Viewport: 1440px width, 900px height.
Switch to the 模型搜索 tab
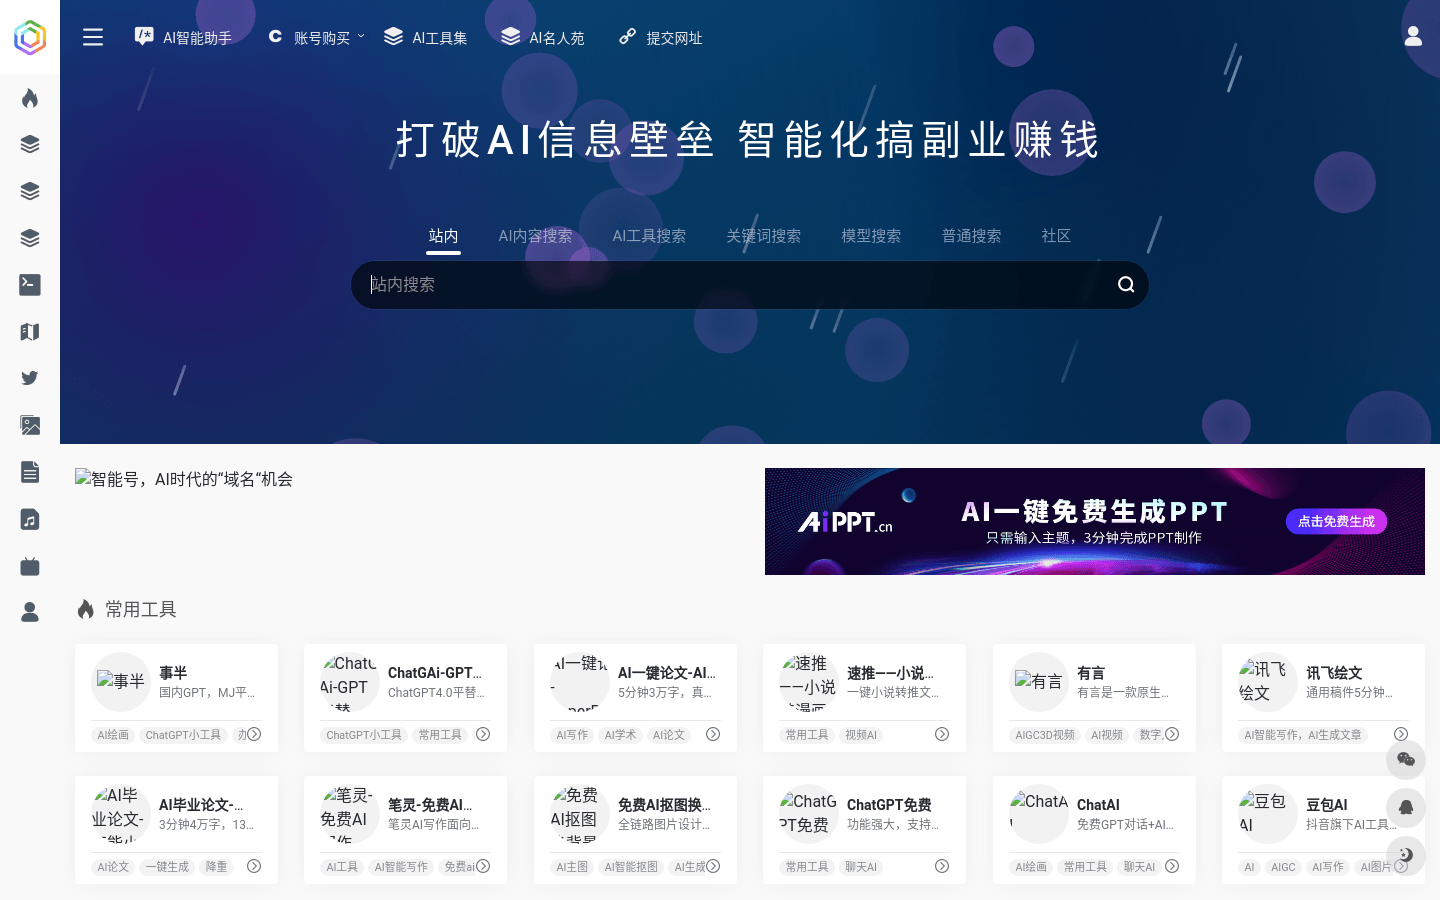pyautogui.click(x=871, y=236)
